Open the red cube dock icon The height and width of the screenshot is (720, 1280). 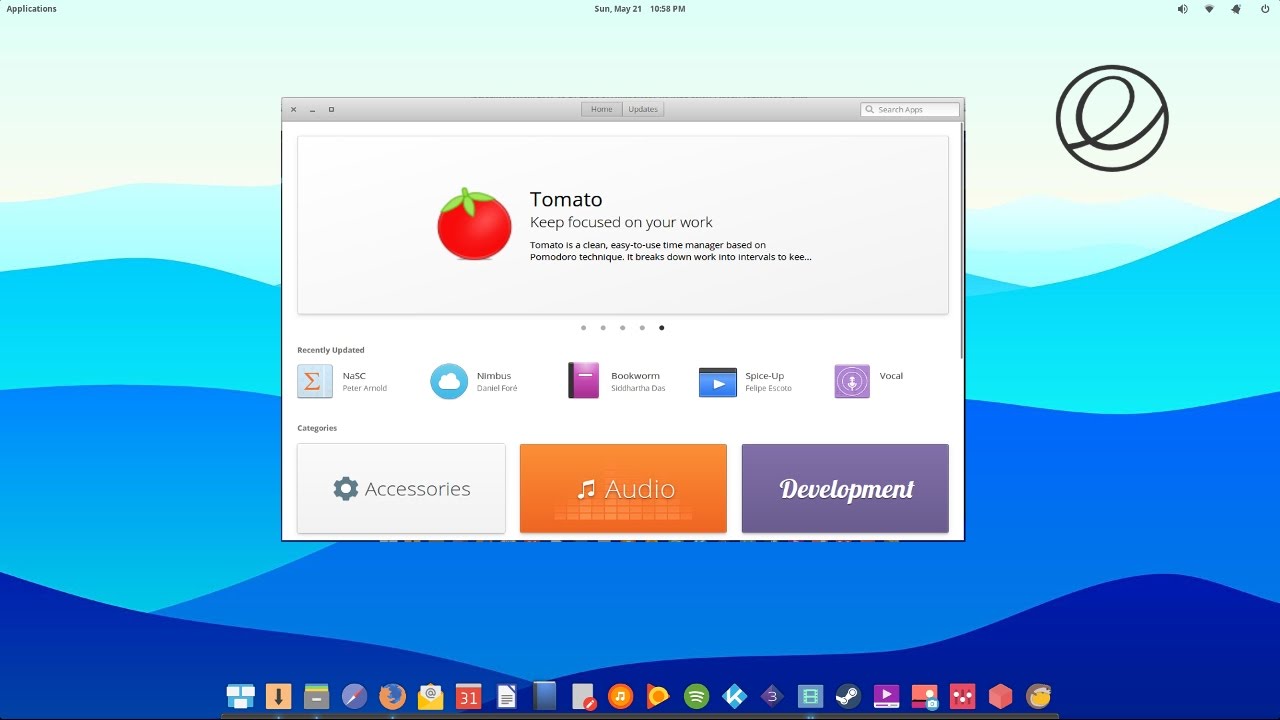pyautogui.click(x=1000, y=696)
